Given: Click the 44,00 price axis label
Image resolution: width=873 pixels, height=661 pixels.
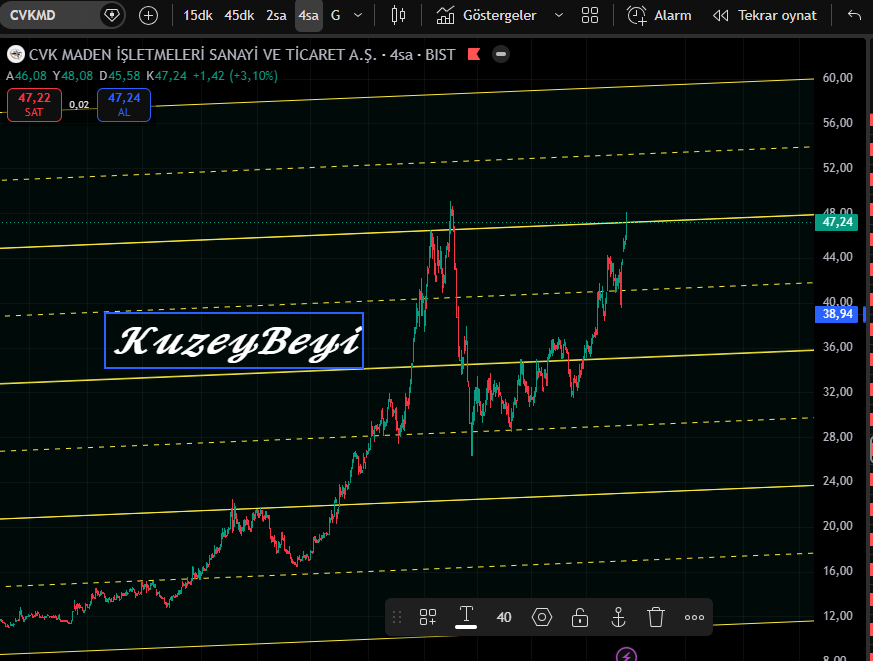Looking at the screenshot, I should (x=837, y=257).
